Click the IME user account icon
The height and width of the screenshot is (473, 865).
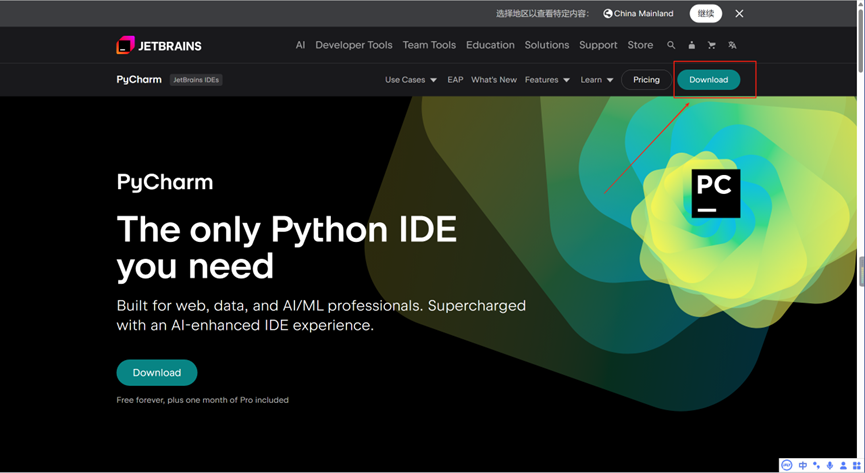(x=843, y=465)
